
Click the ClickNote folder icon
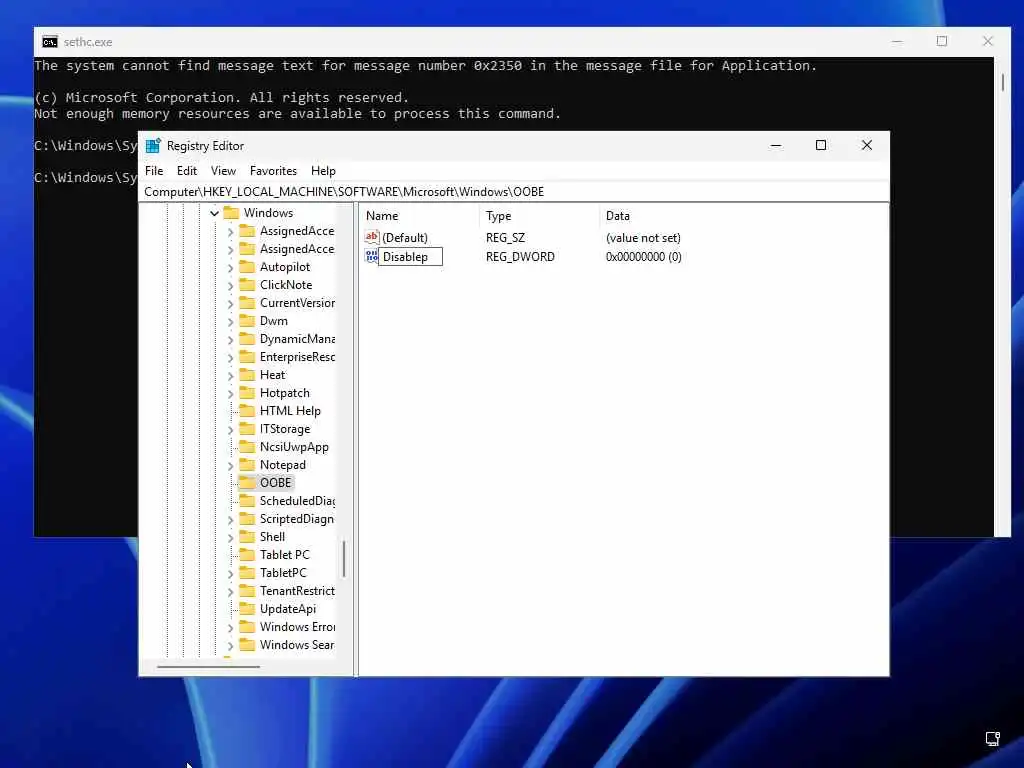click(x=247, y=285)
